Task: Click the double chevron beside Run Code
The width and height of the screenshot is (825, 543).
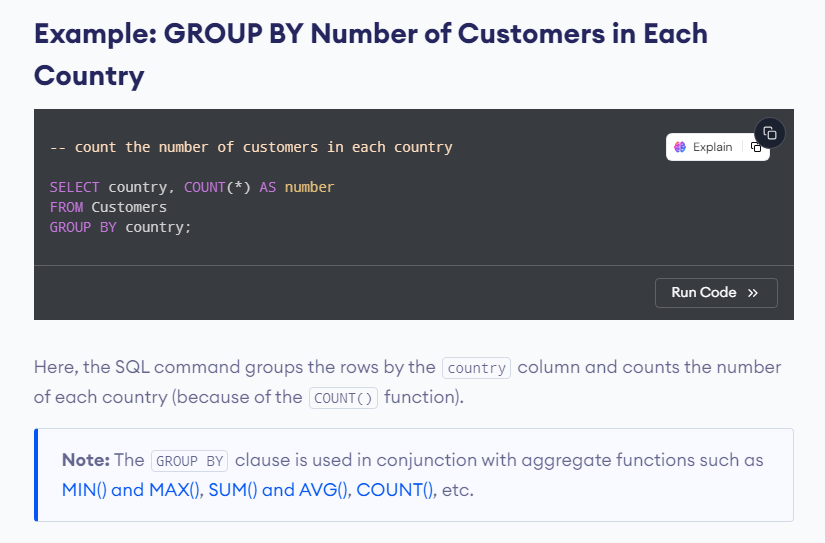Action: [x=753, y=293]
